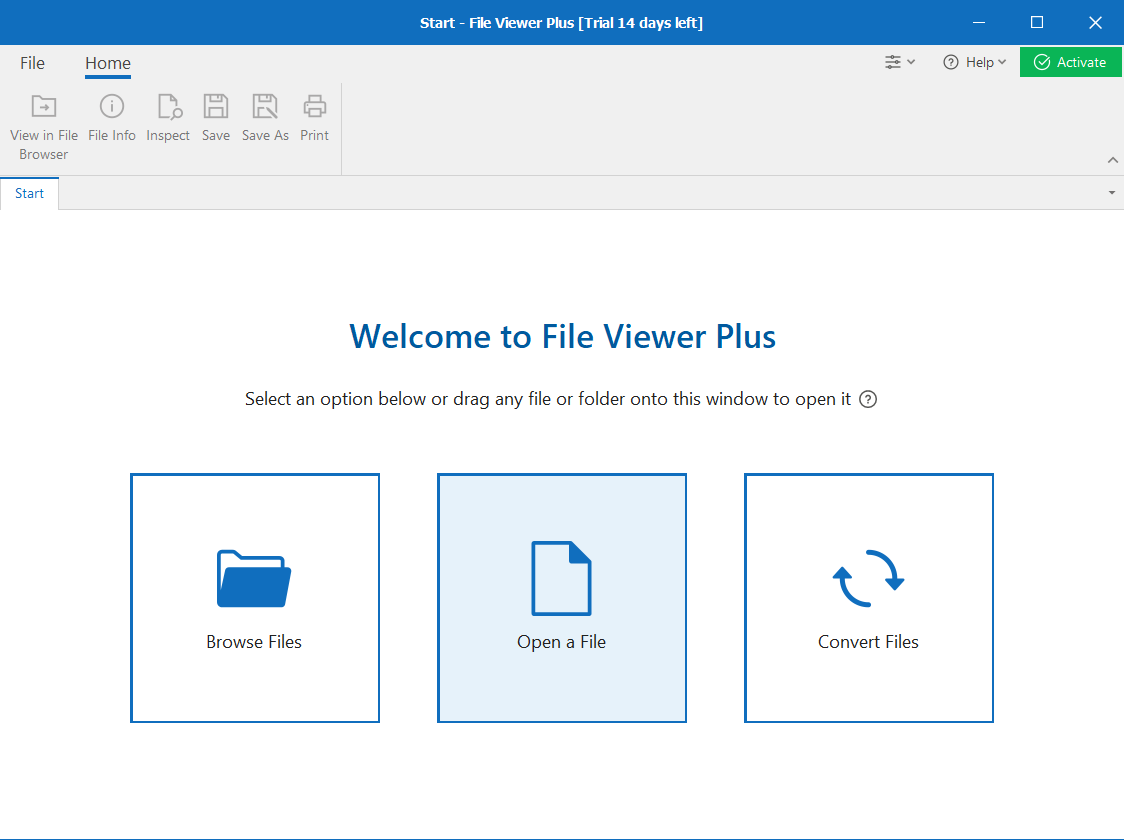1124x840 pixels.
Task: Click the View in File Browser icon
Action: click(x=44, y=107)
